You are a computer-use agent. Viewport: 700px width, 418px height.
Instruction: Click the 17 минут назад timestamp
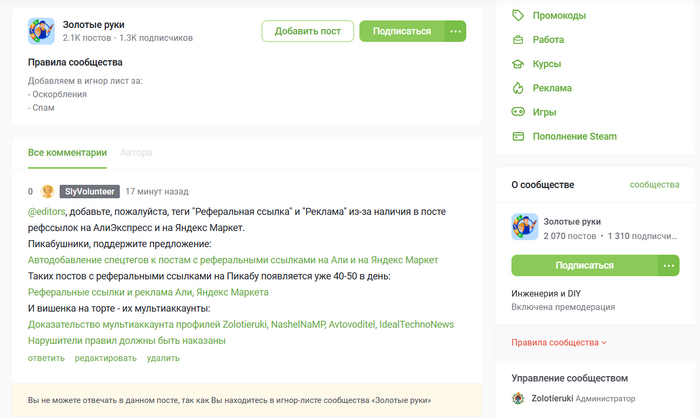point(157,192)
